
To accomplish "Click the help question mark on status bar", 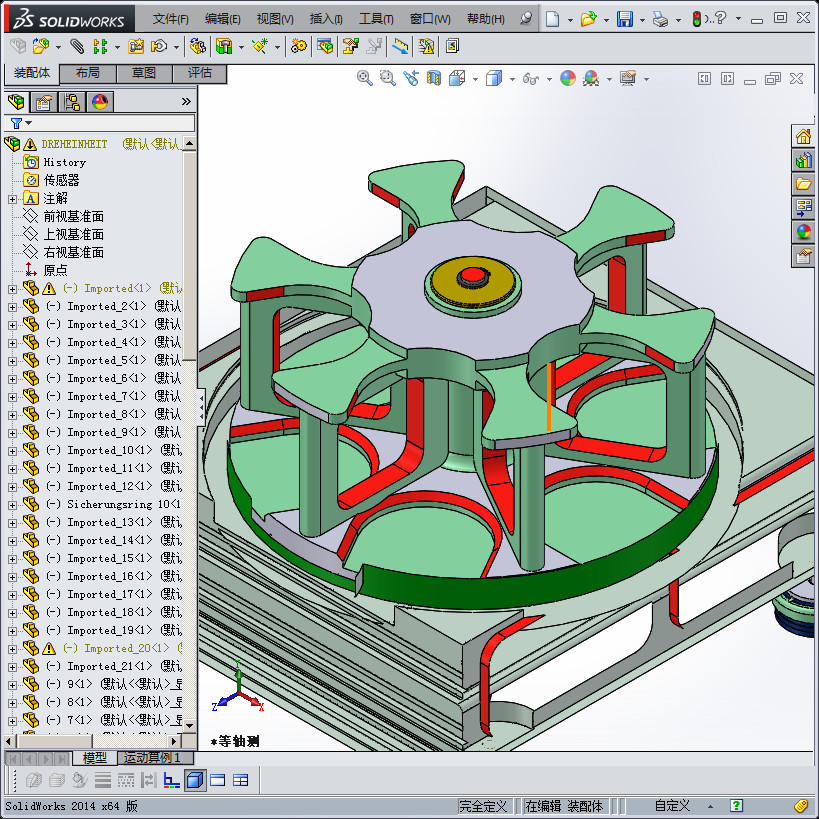I will pos(736,806).
